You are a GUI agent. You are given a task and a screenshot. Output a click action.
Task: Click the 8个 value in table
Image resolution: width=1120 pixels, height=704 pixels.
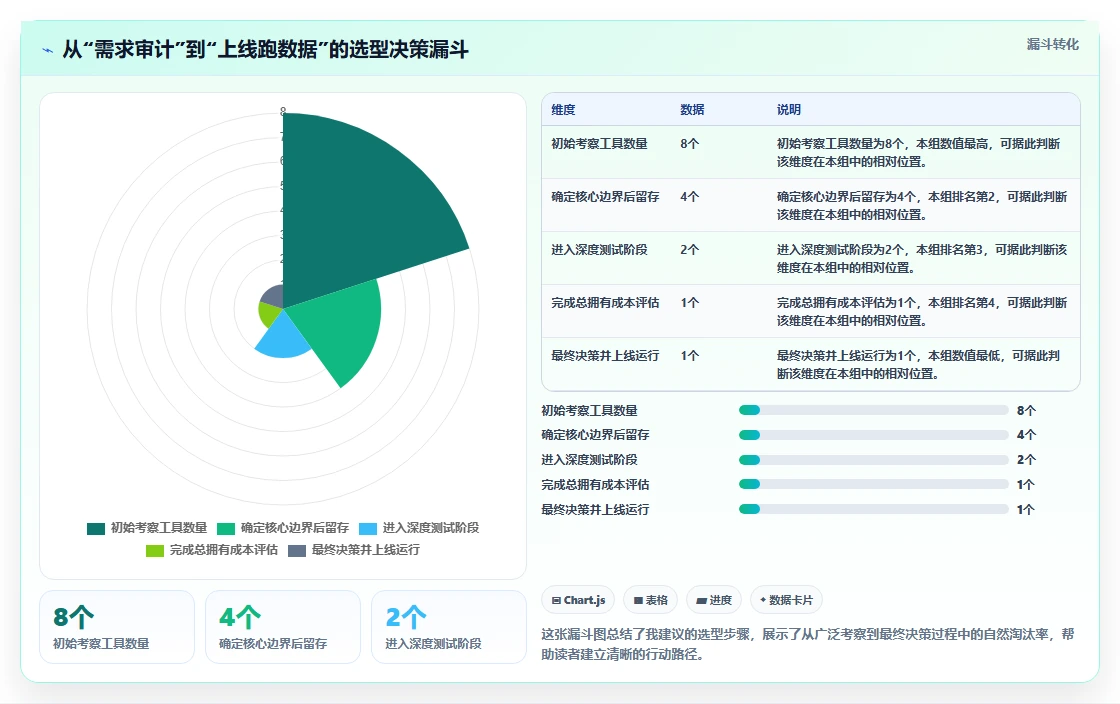[689, 144]
